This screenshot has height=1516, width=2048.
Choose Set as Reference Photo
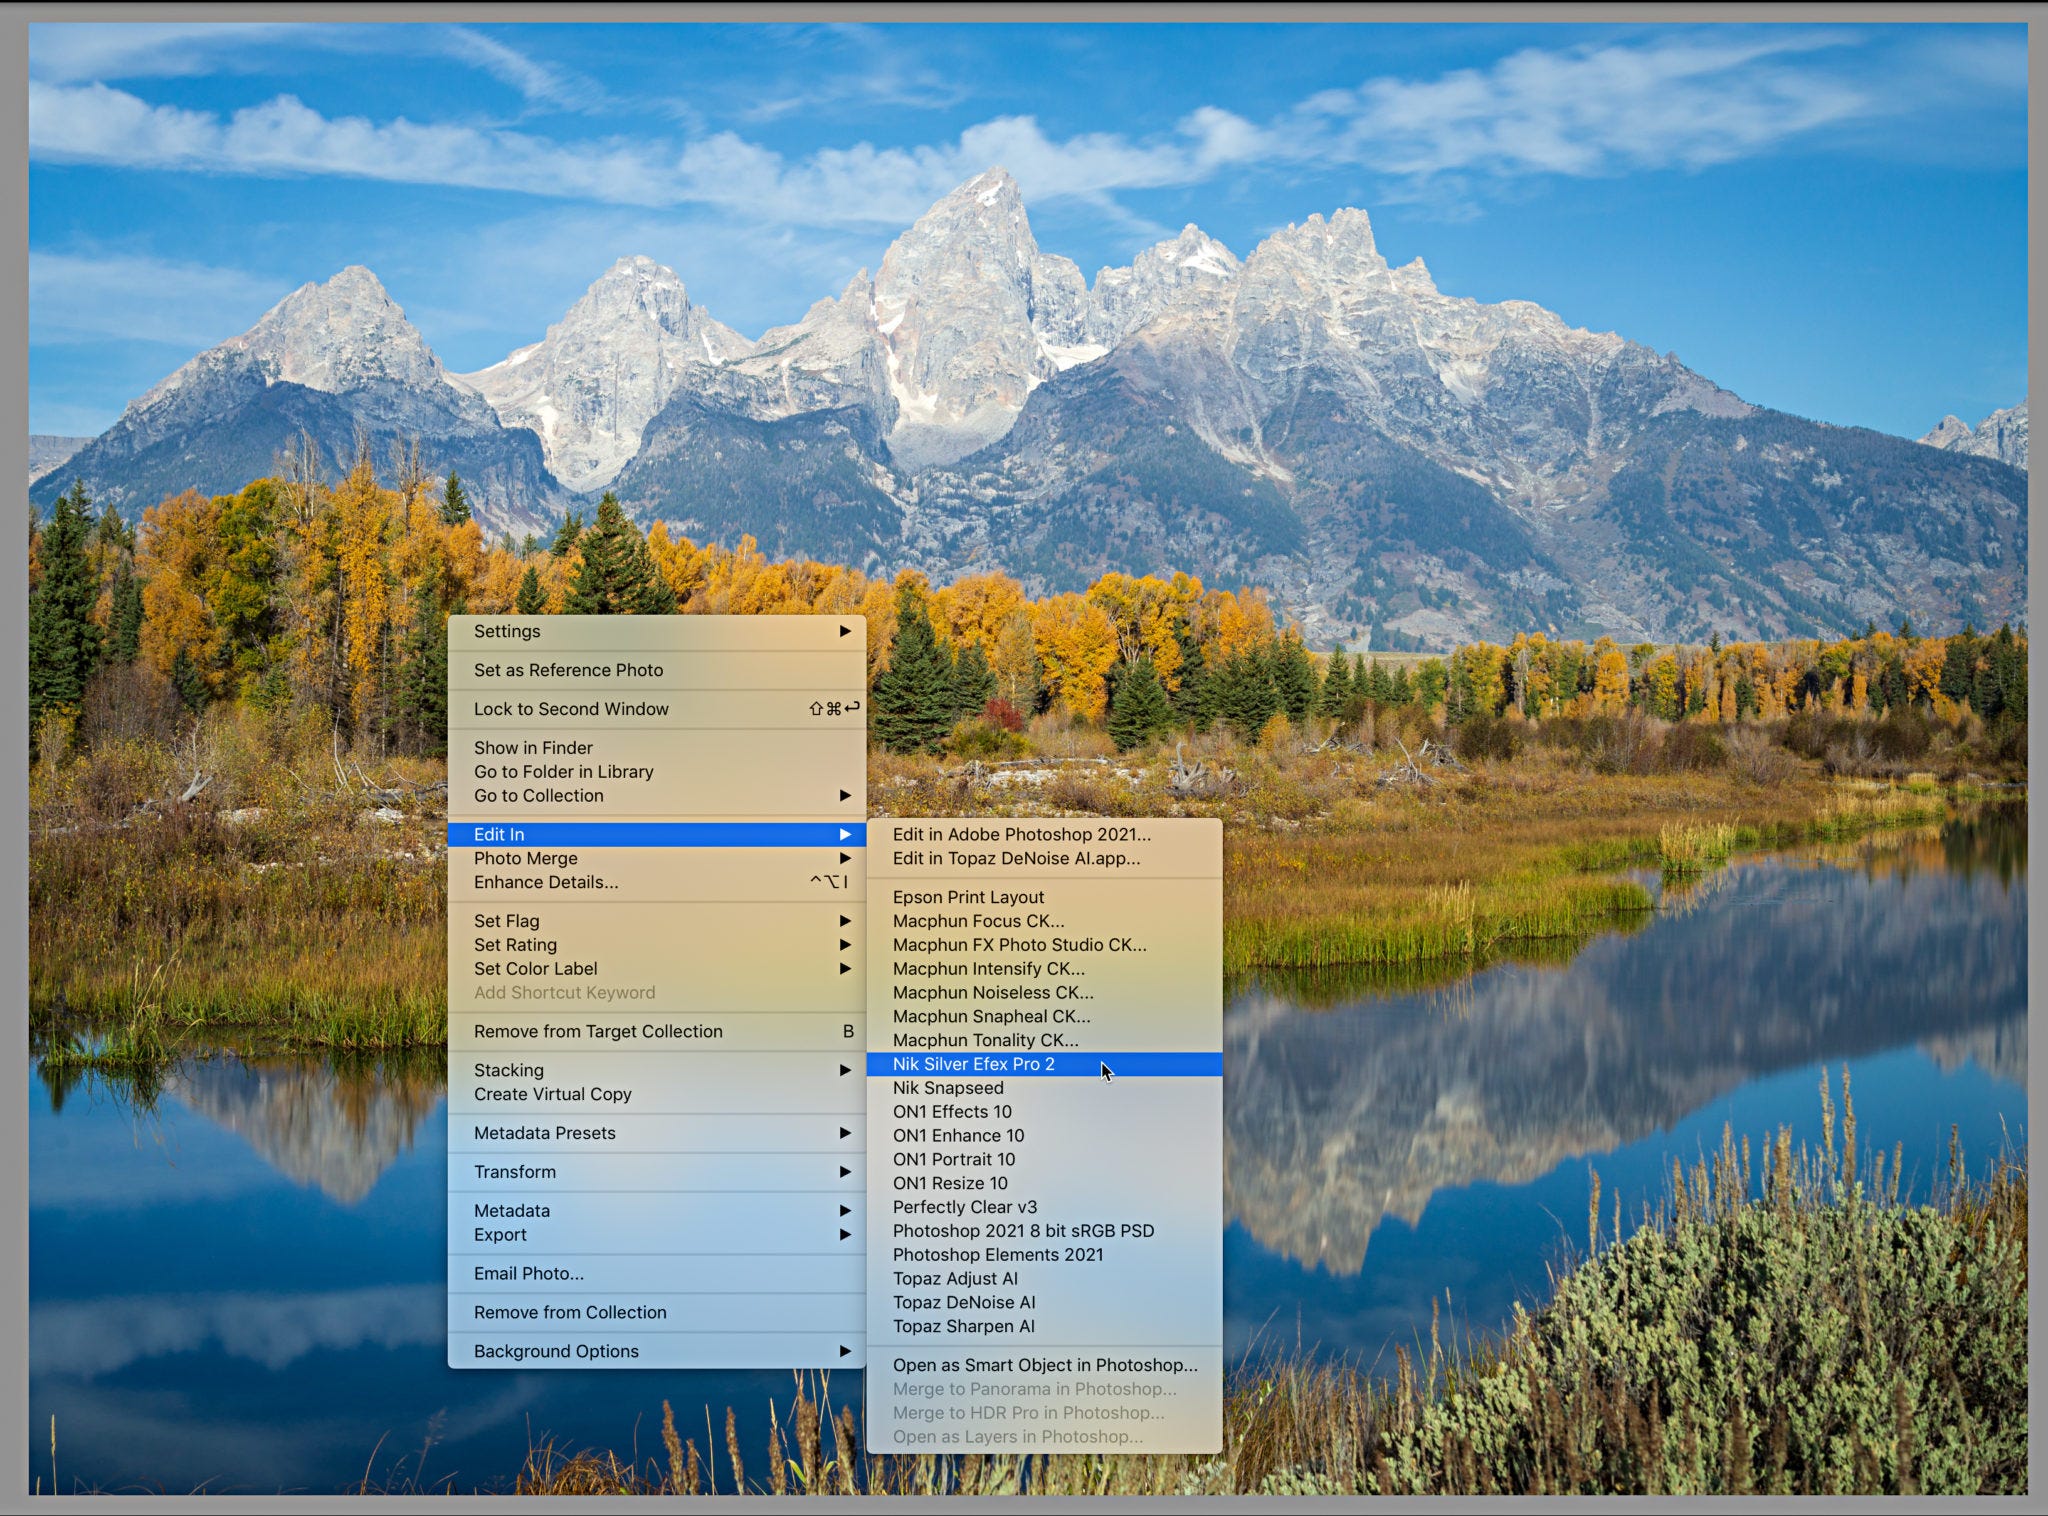657,670
